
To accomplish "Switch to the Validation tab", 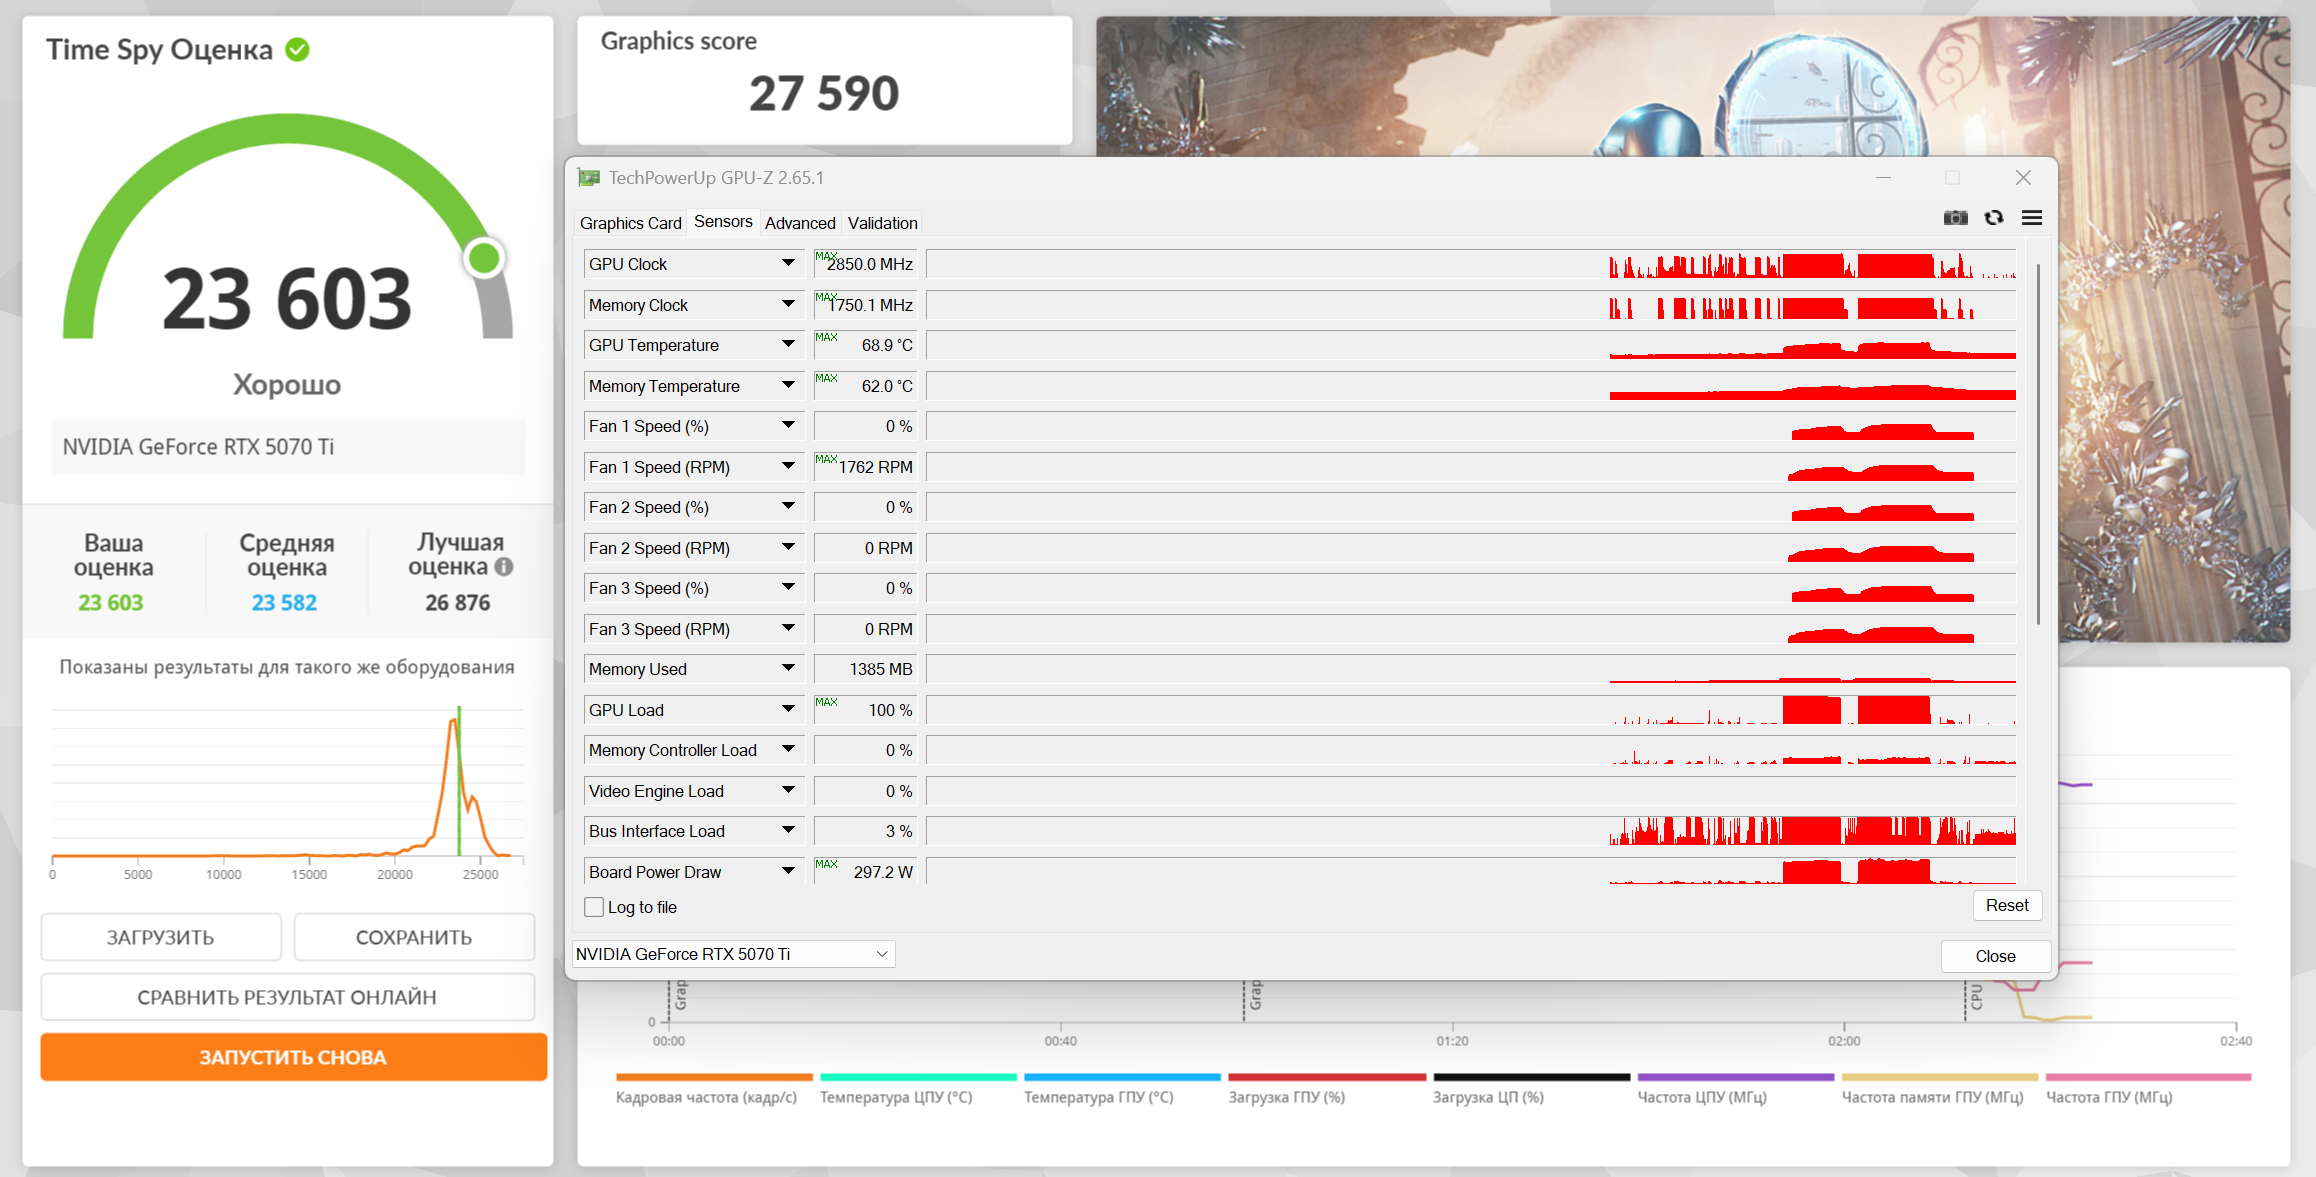I will point(882,223).
